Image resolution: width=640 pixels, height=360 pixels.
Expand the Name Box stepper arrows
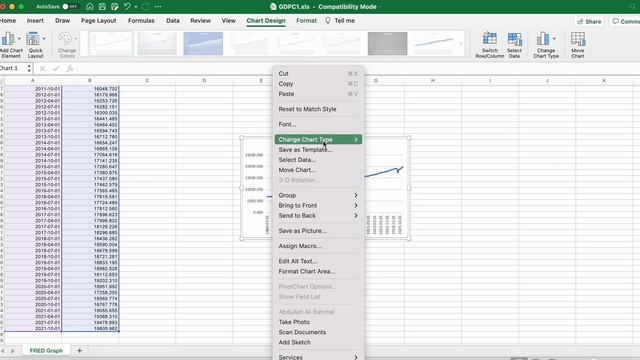point(29,68)
